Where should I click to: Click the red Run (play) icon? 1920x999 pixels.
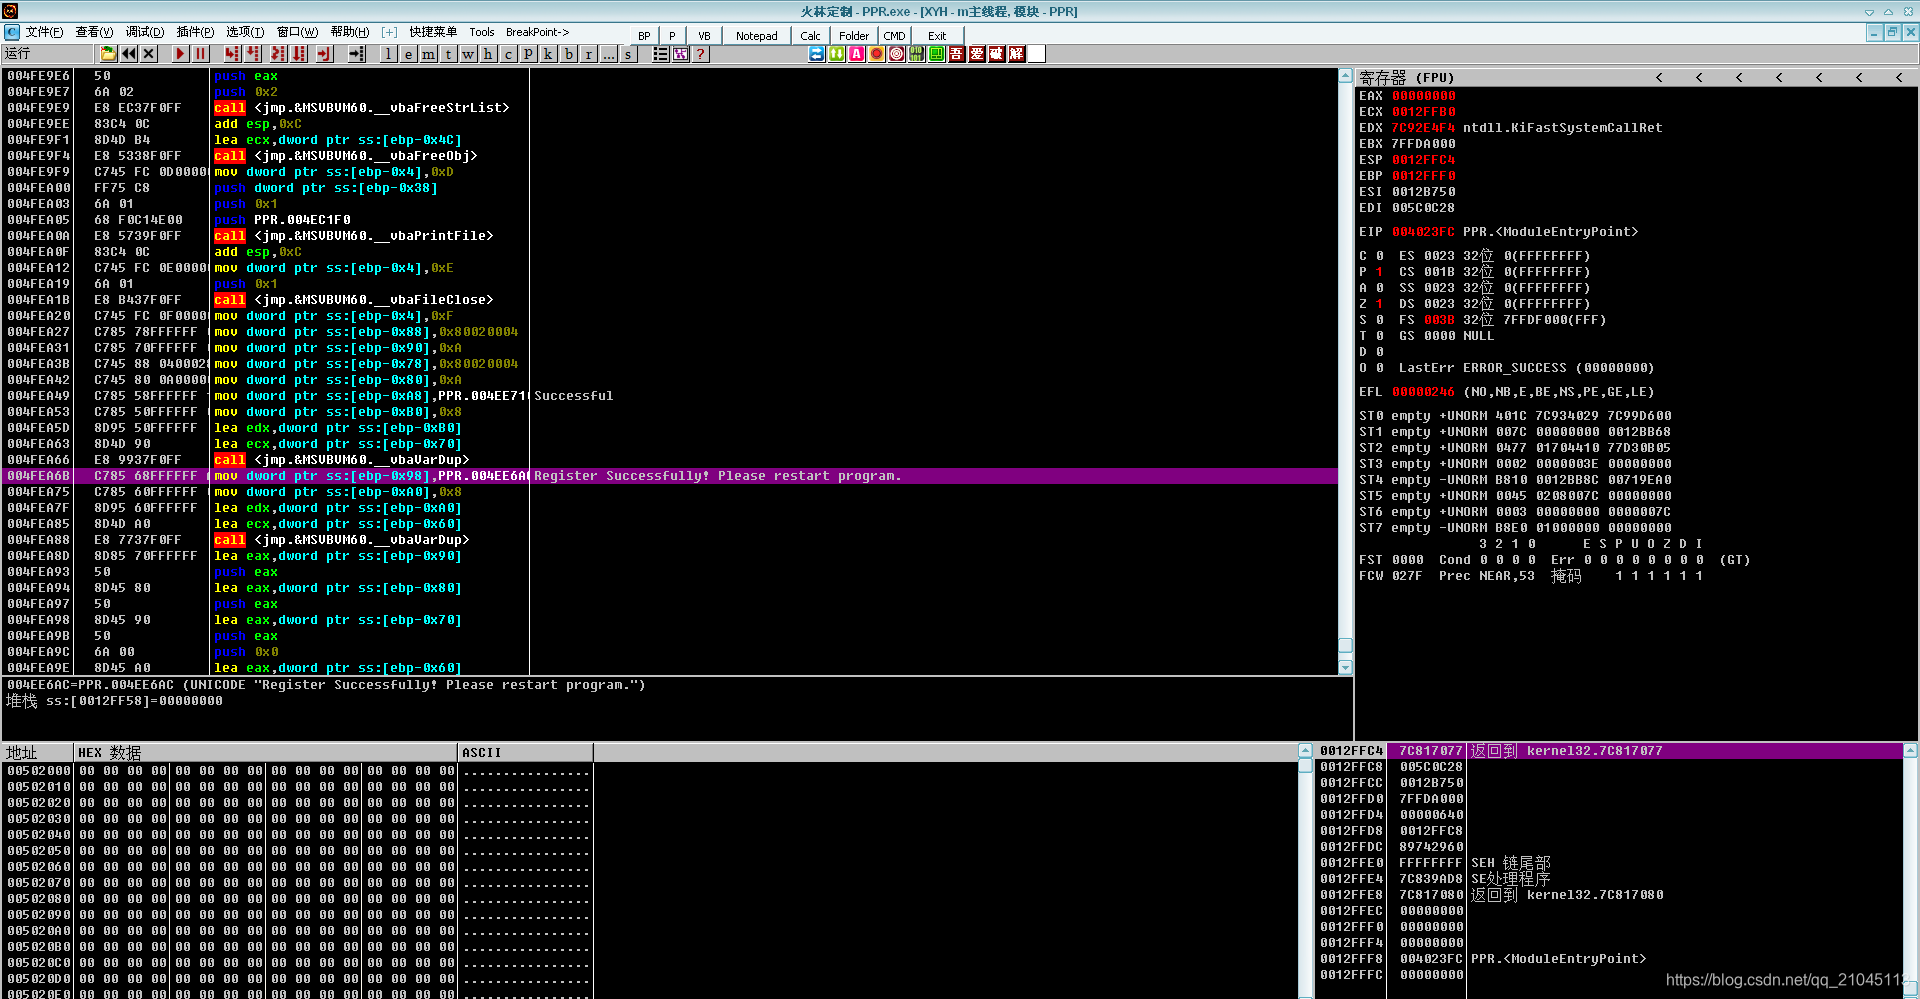[x=180, y=54]
